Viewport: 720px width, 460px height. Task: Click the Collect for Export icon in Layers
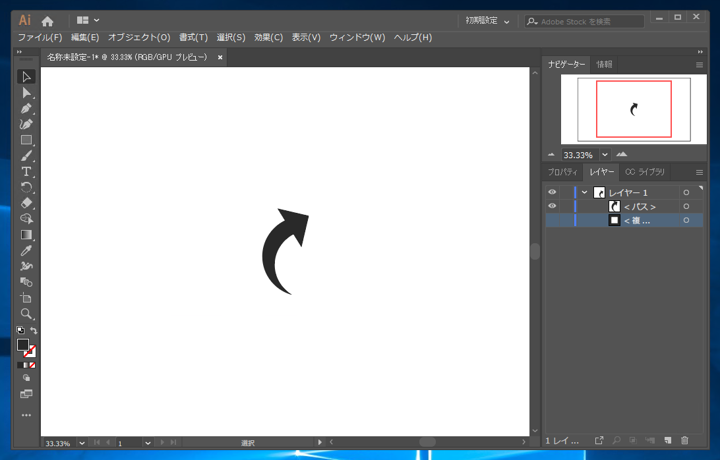coord(599,440)
